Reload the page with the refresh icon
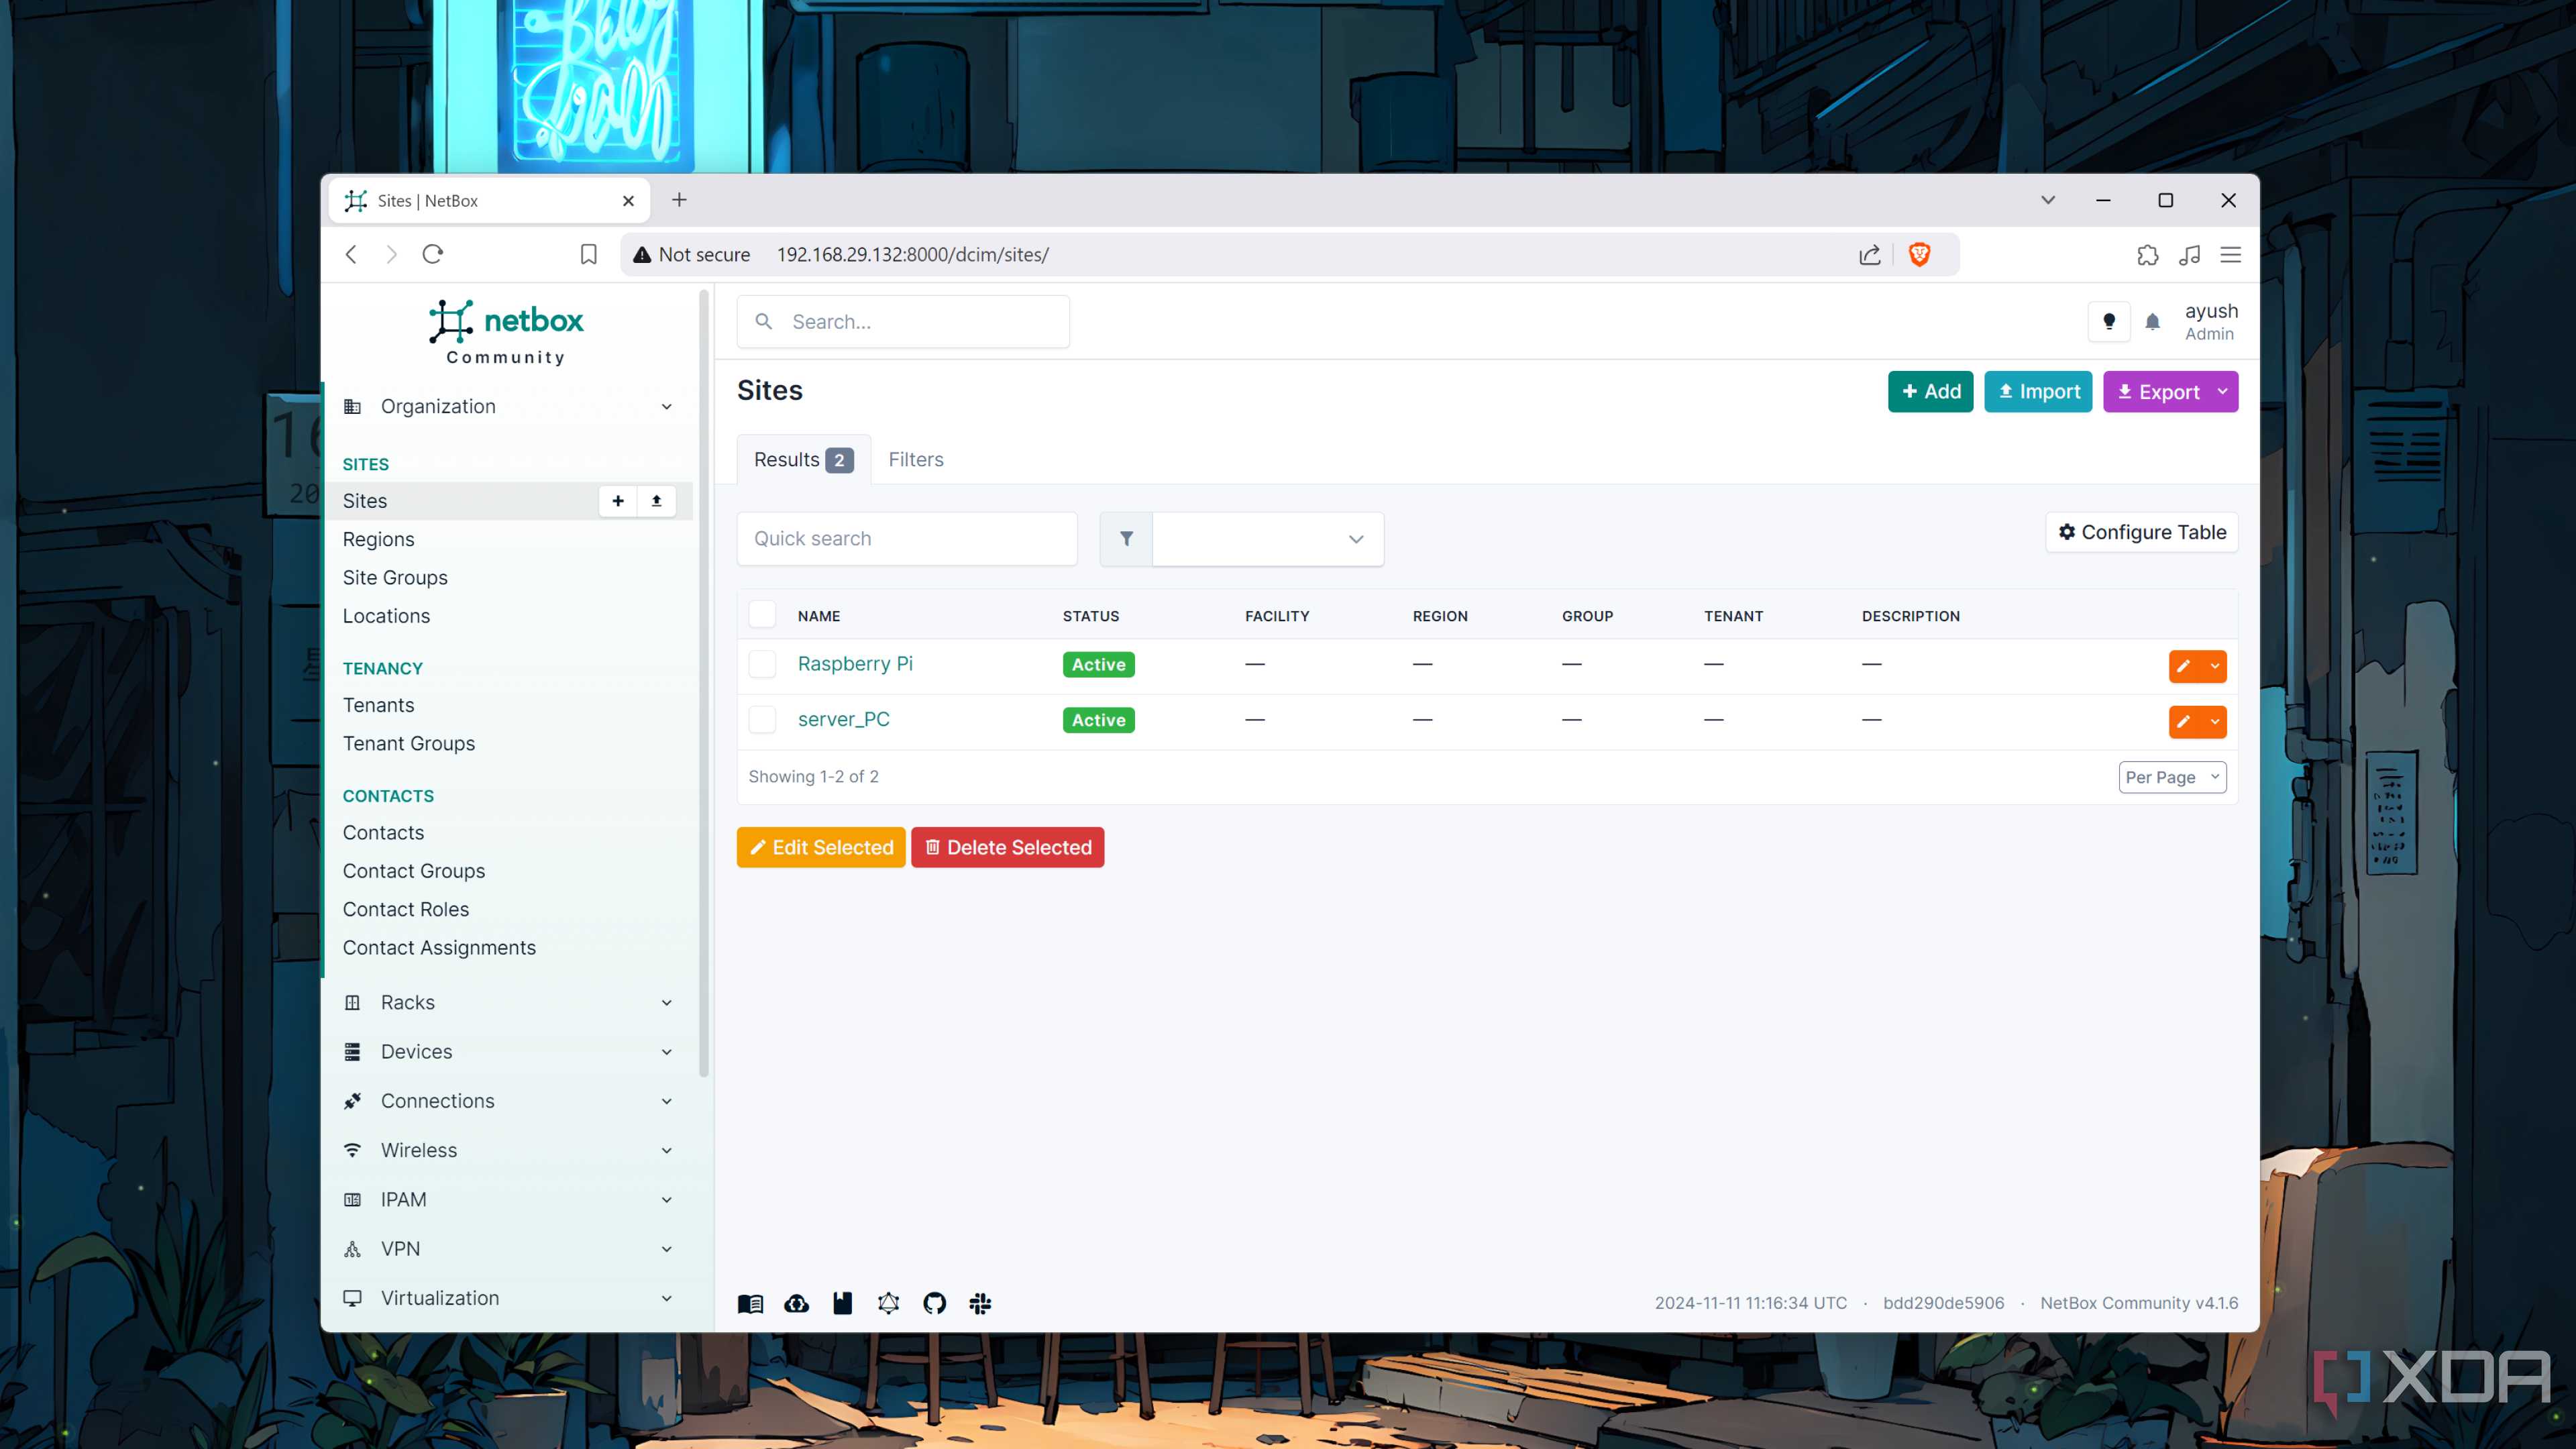 point(432,254)
